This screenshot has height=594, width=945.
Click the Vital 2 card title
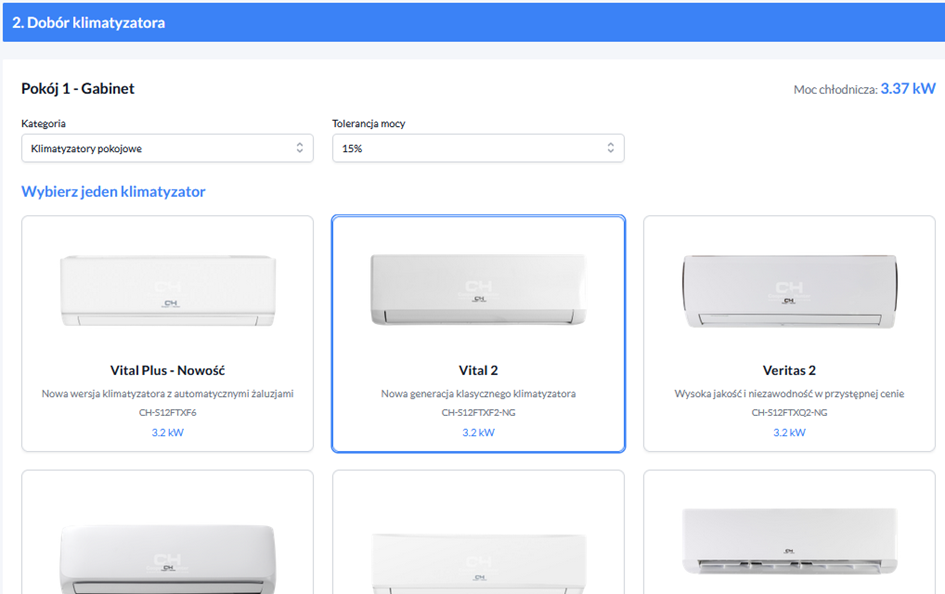click(x=478, y=370)
